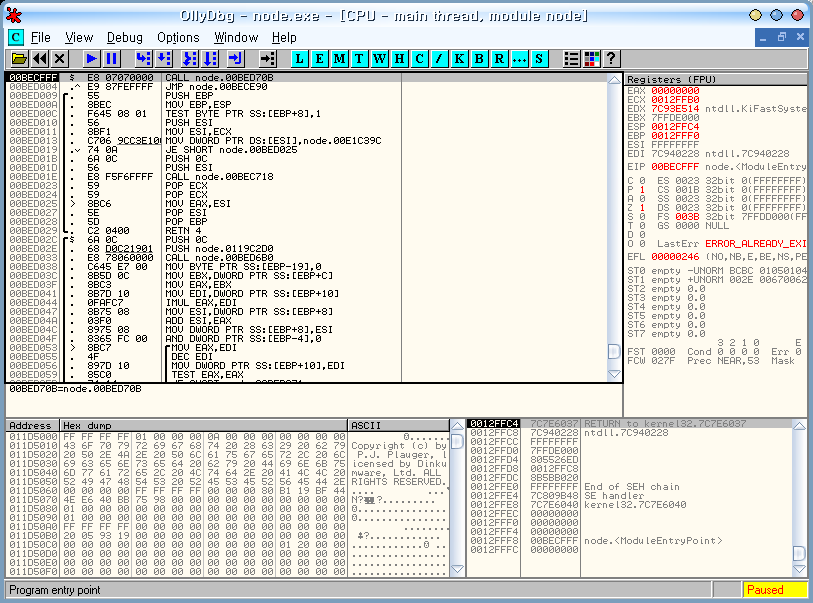Show CPU window with C button
Screen dimensions: 813x603
(419, 59)
